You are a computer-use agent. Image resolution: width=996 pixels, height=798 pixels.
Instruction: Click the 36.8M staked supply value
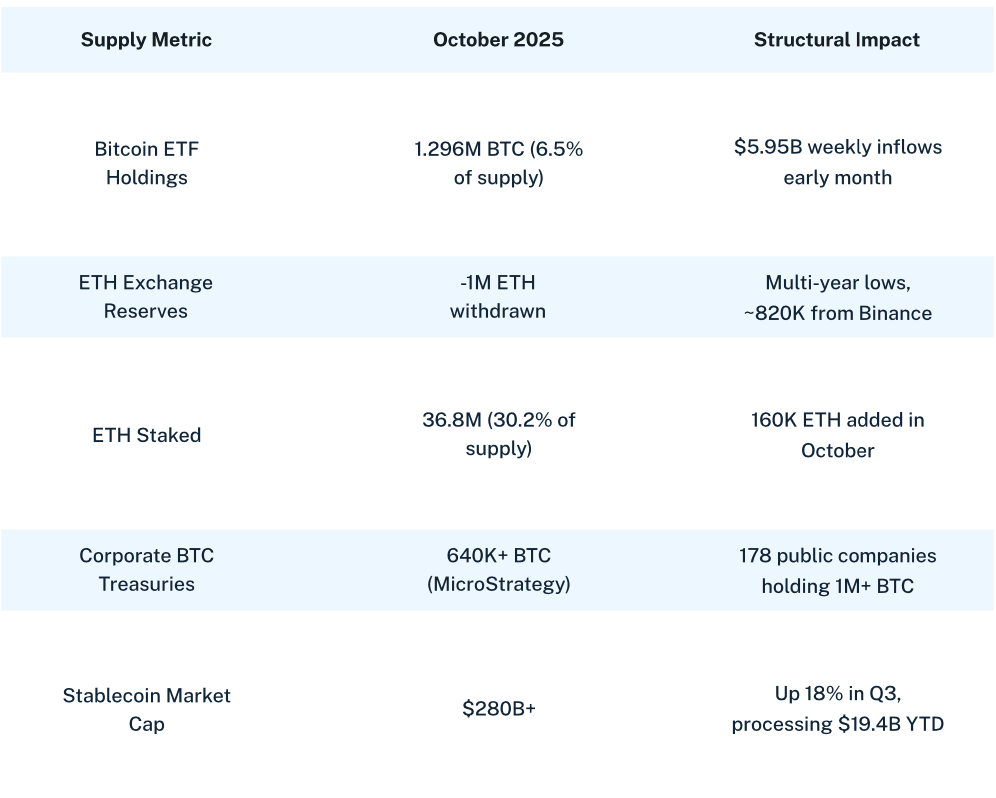[498, 434]
